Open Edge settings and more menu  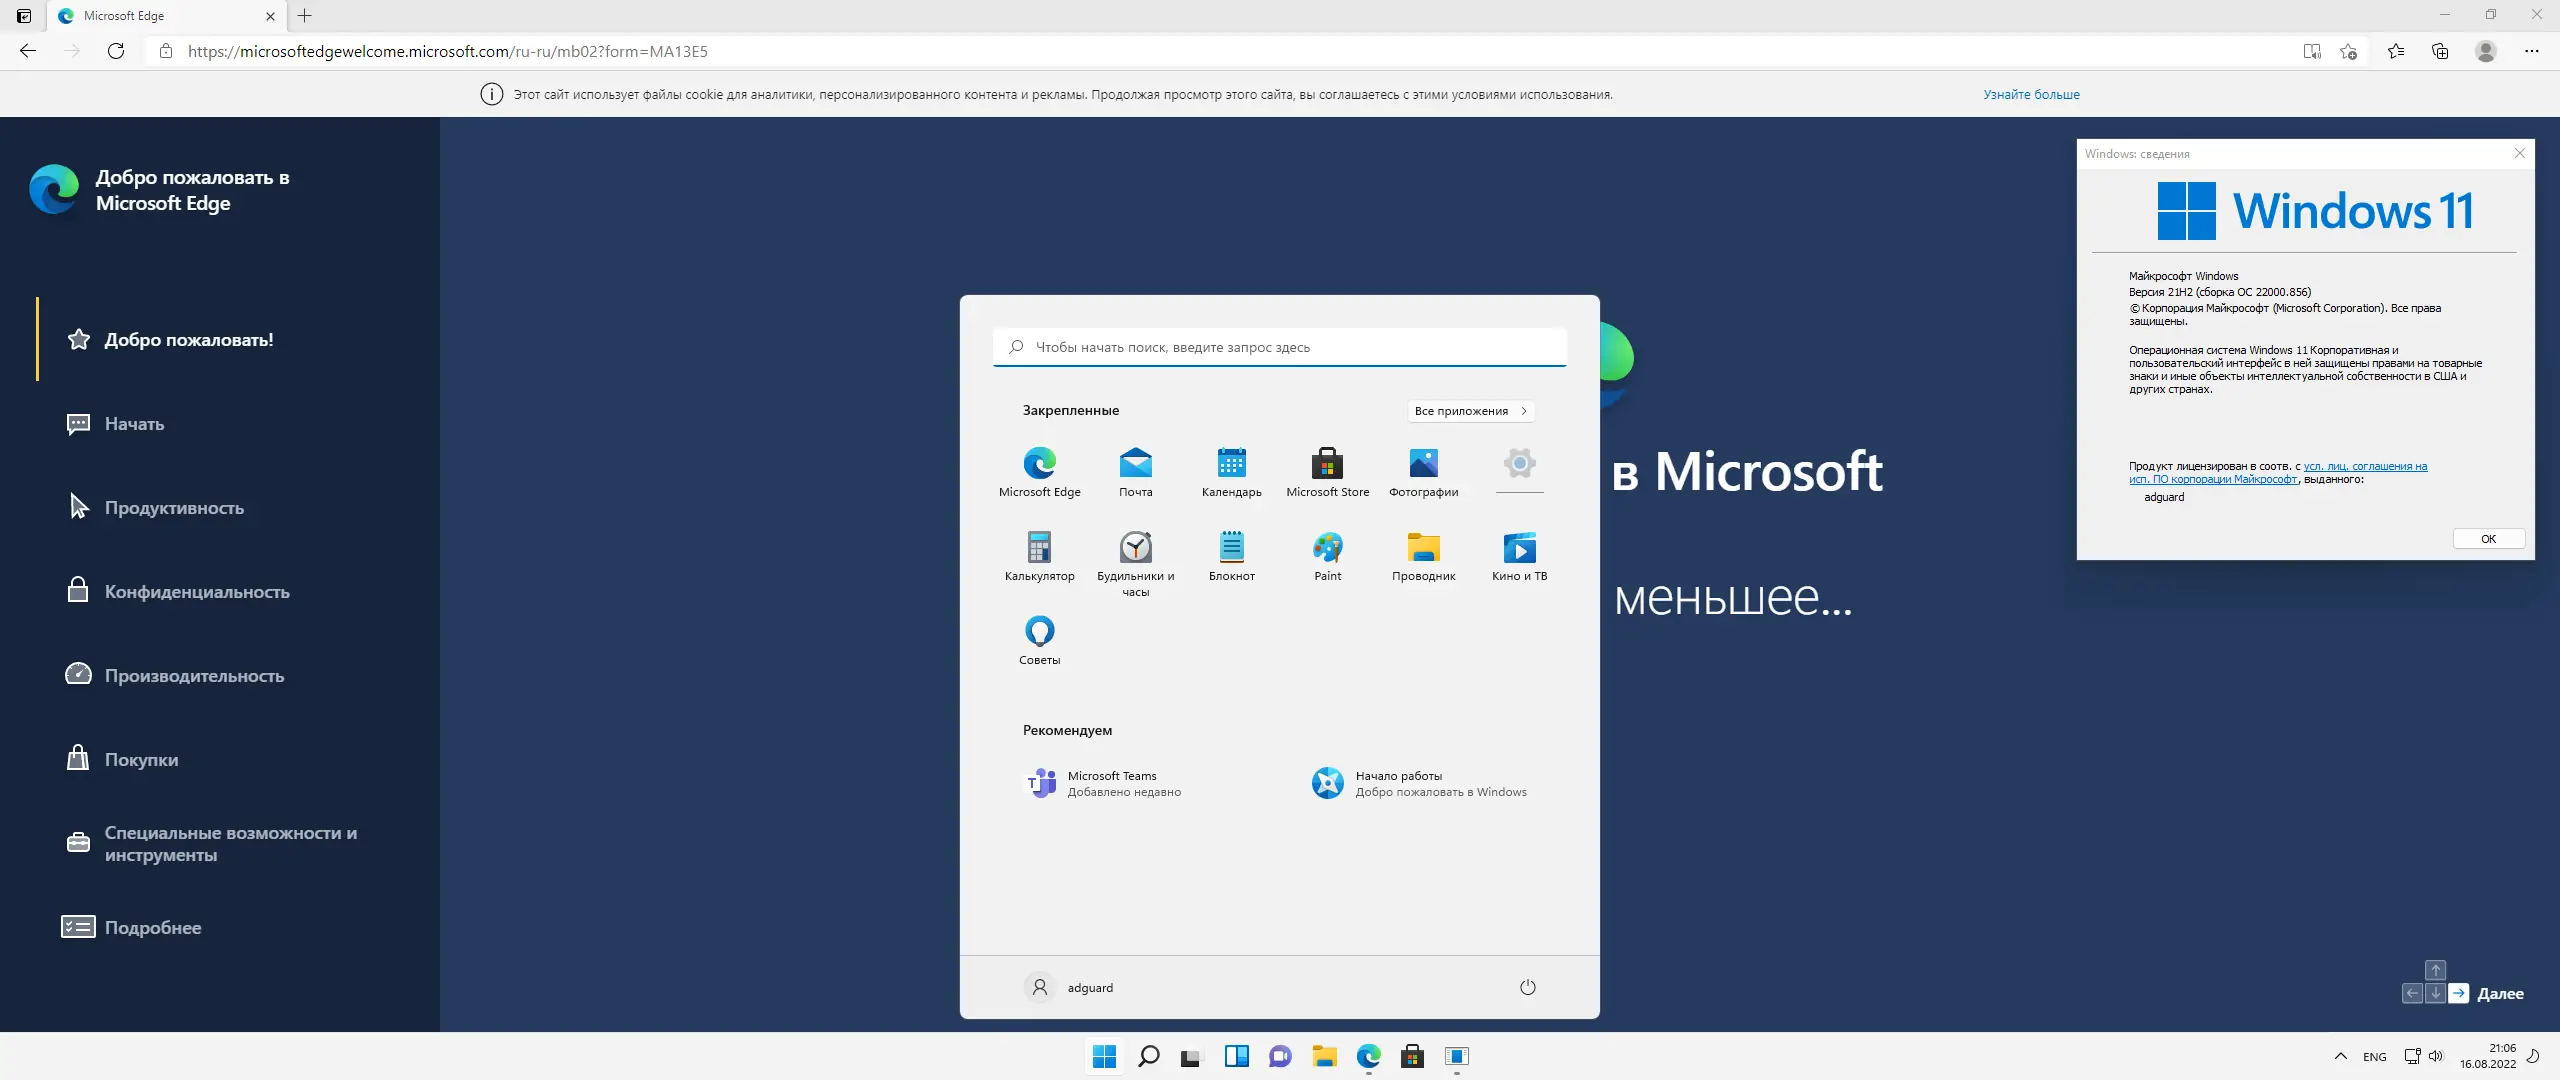(2531, 51)
